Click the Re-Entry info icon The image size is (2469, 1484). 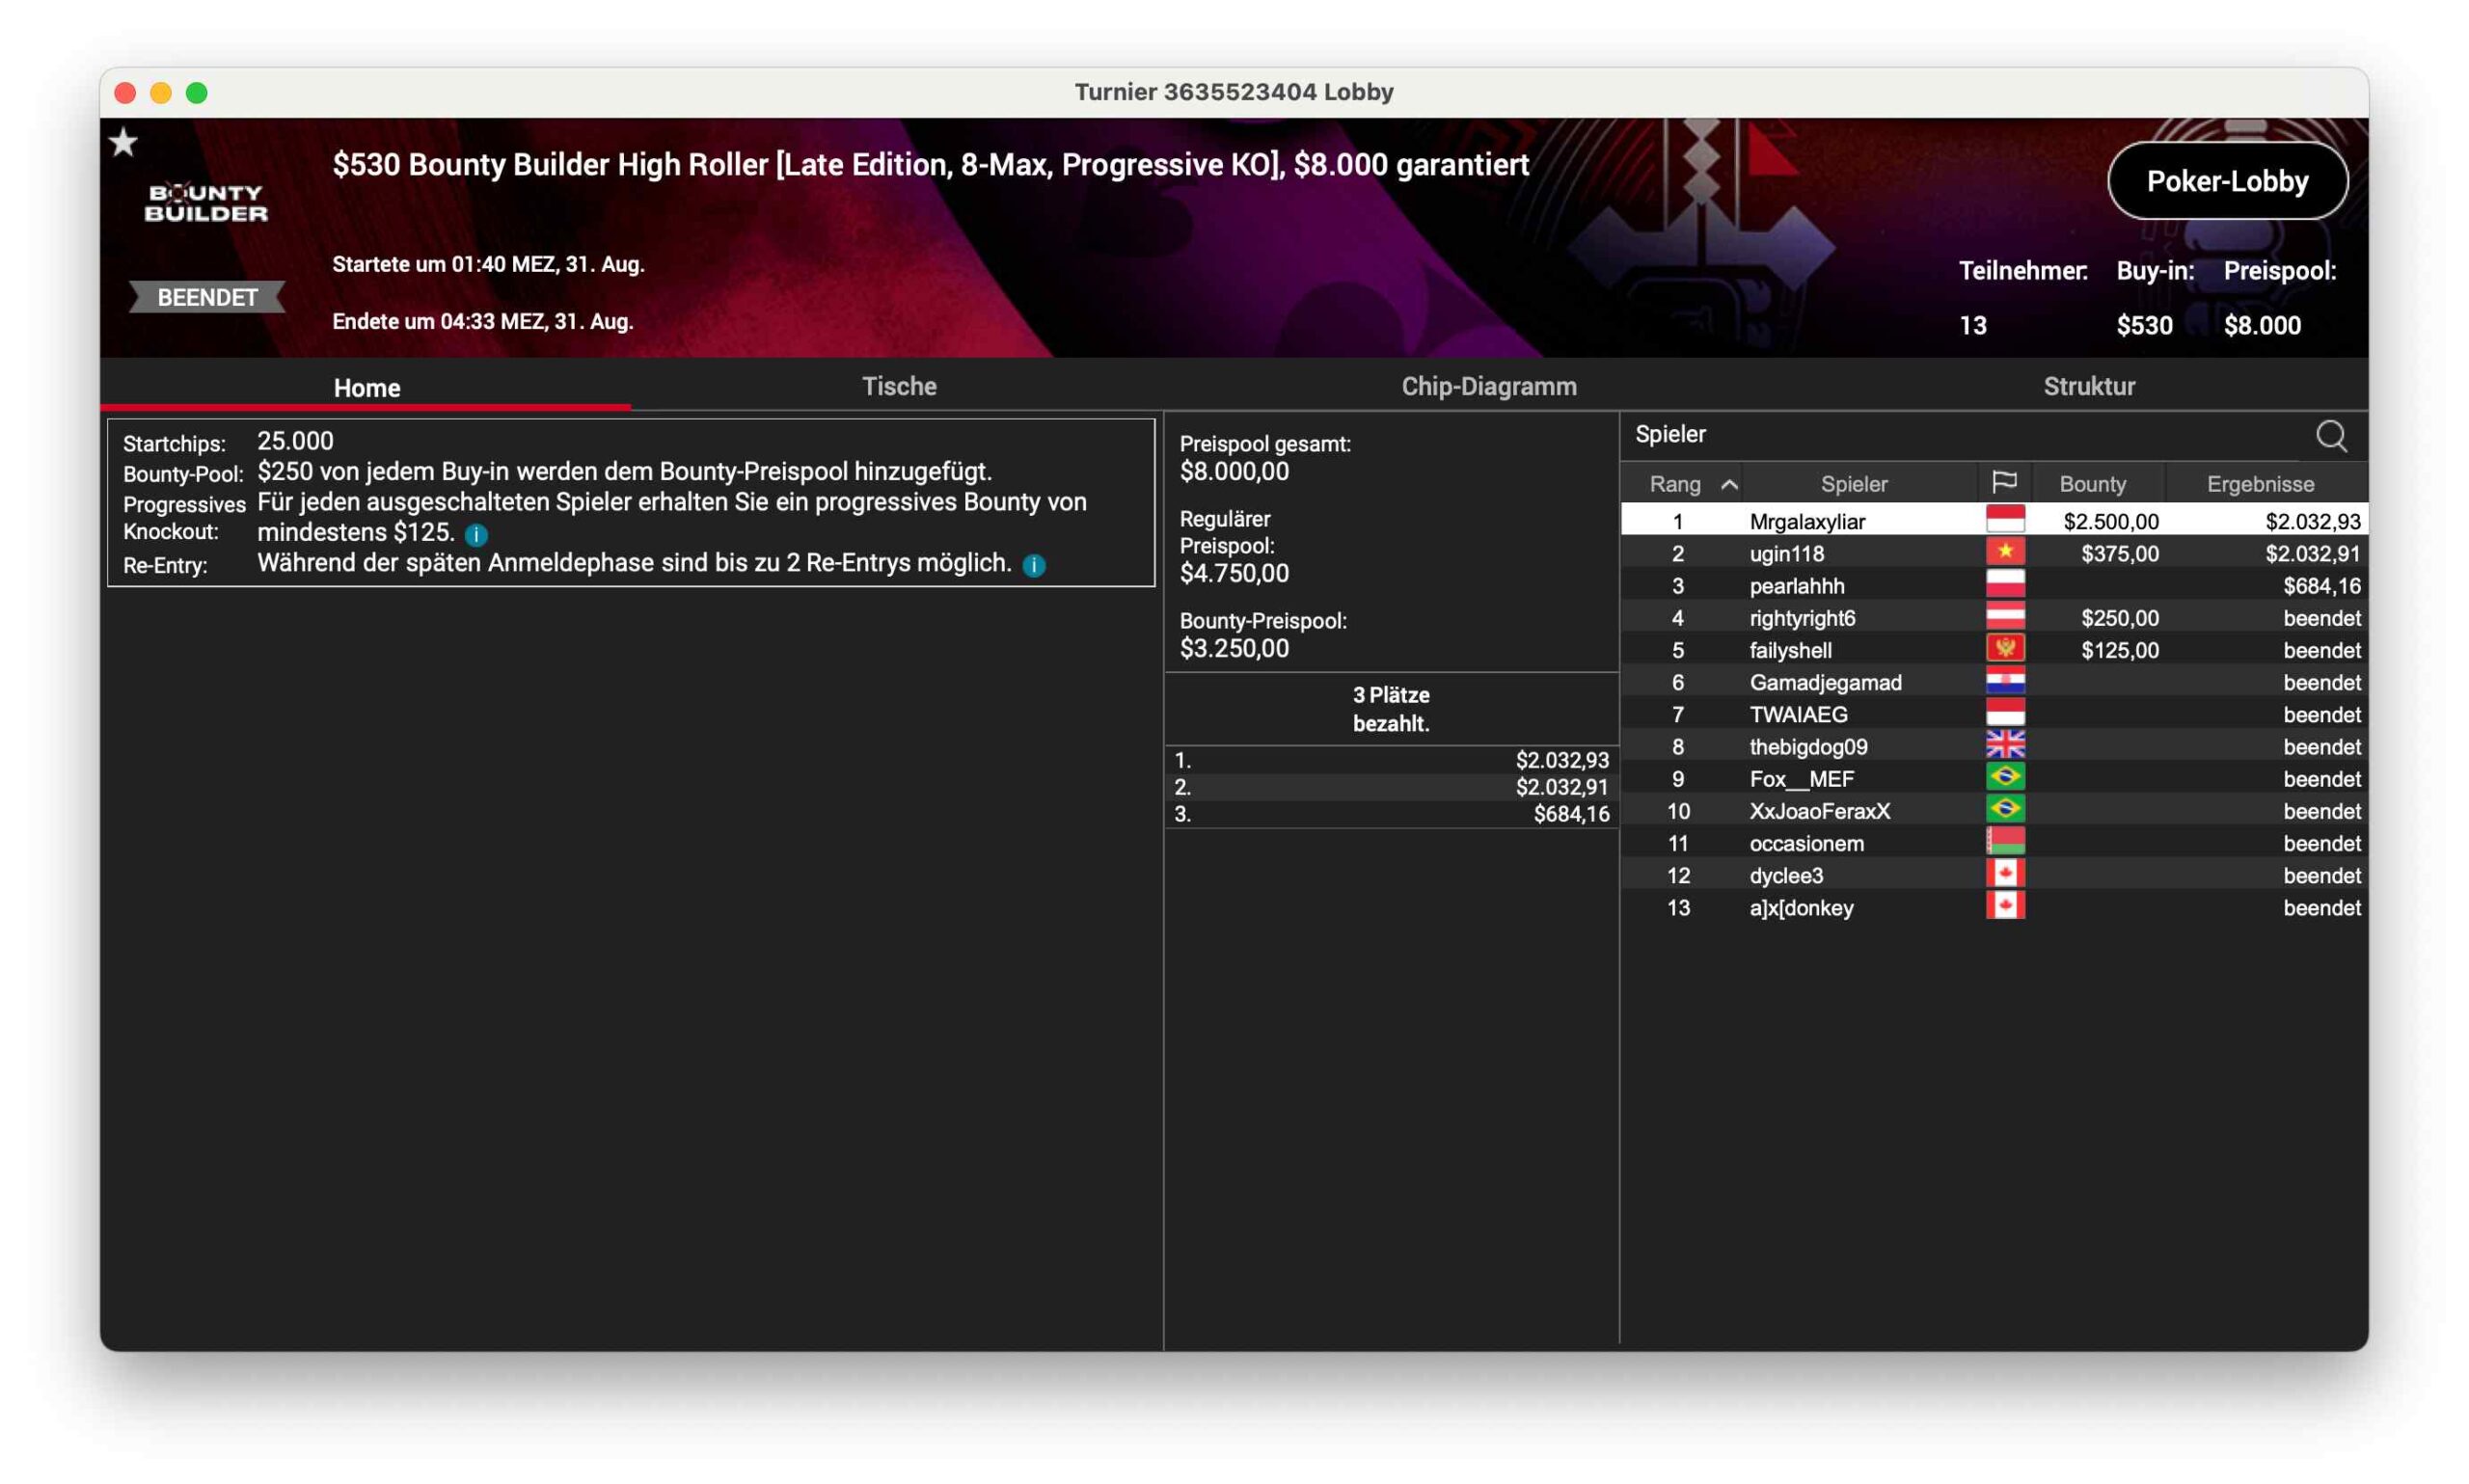point(1034,566)
